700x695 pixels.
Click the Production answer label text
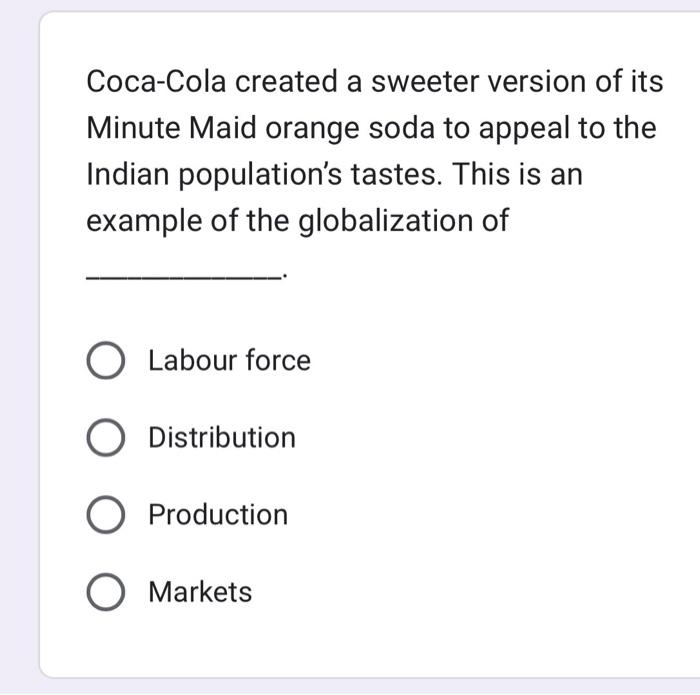click(x=218, y=515)
